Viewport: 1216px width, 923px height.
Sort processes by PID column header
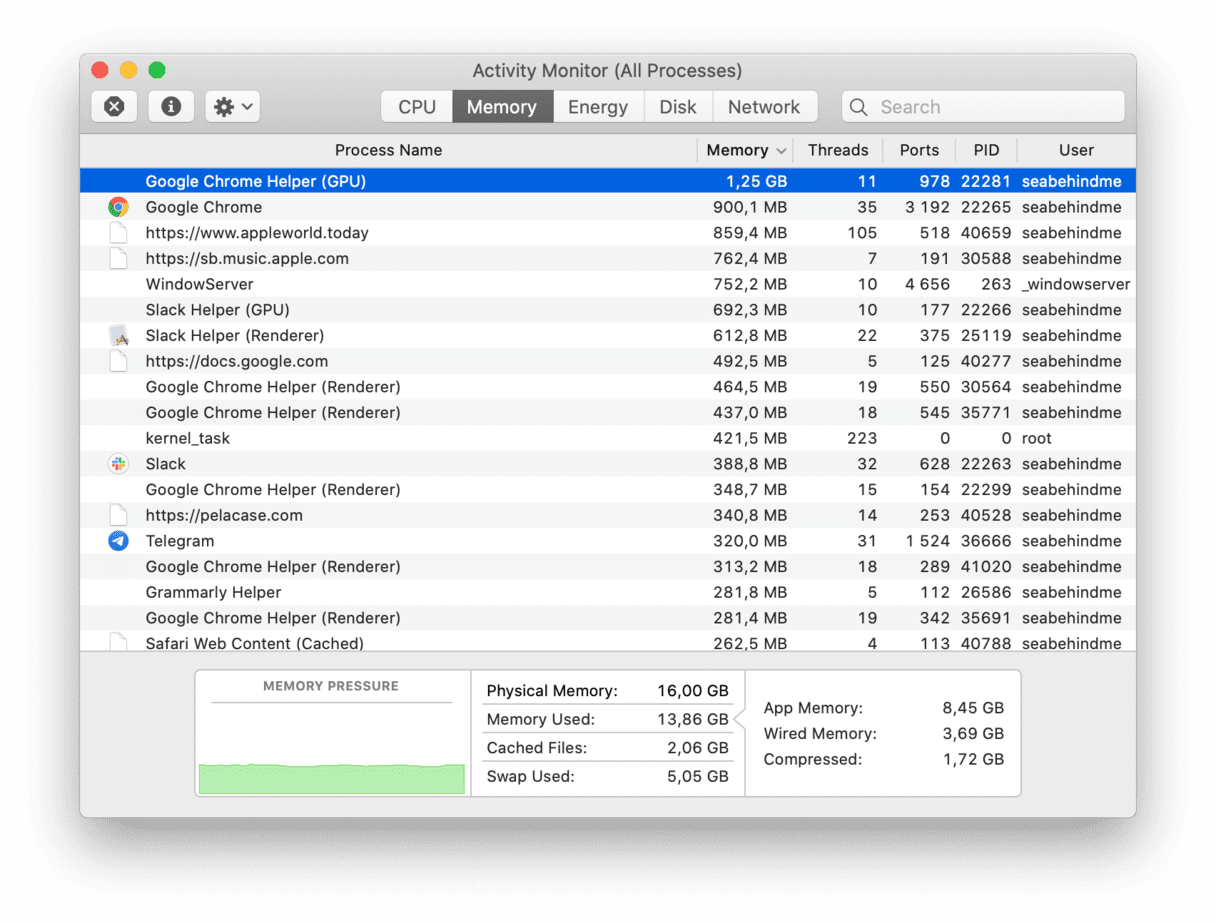point(985,150)
